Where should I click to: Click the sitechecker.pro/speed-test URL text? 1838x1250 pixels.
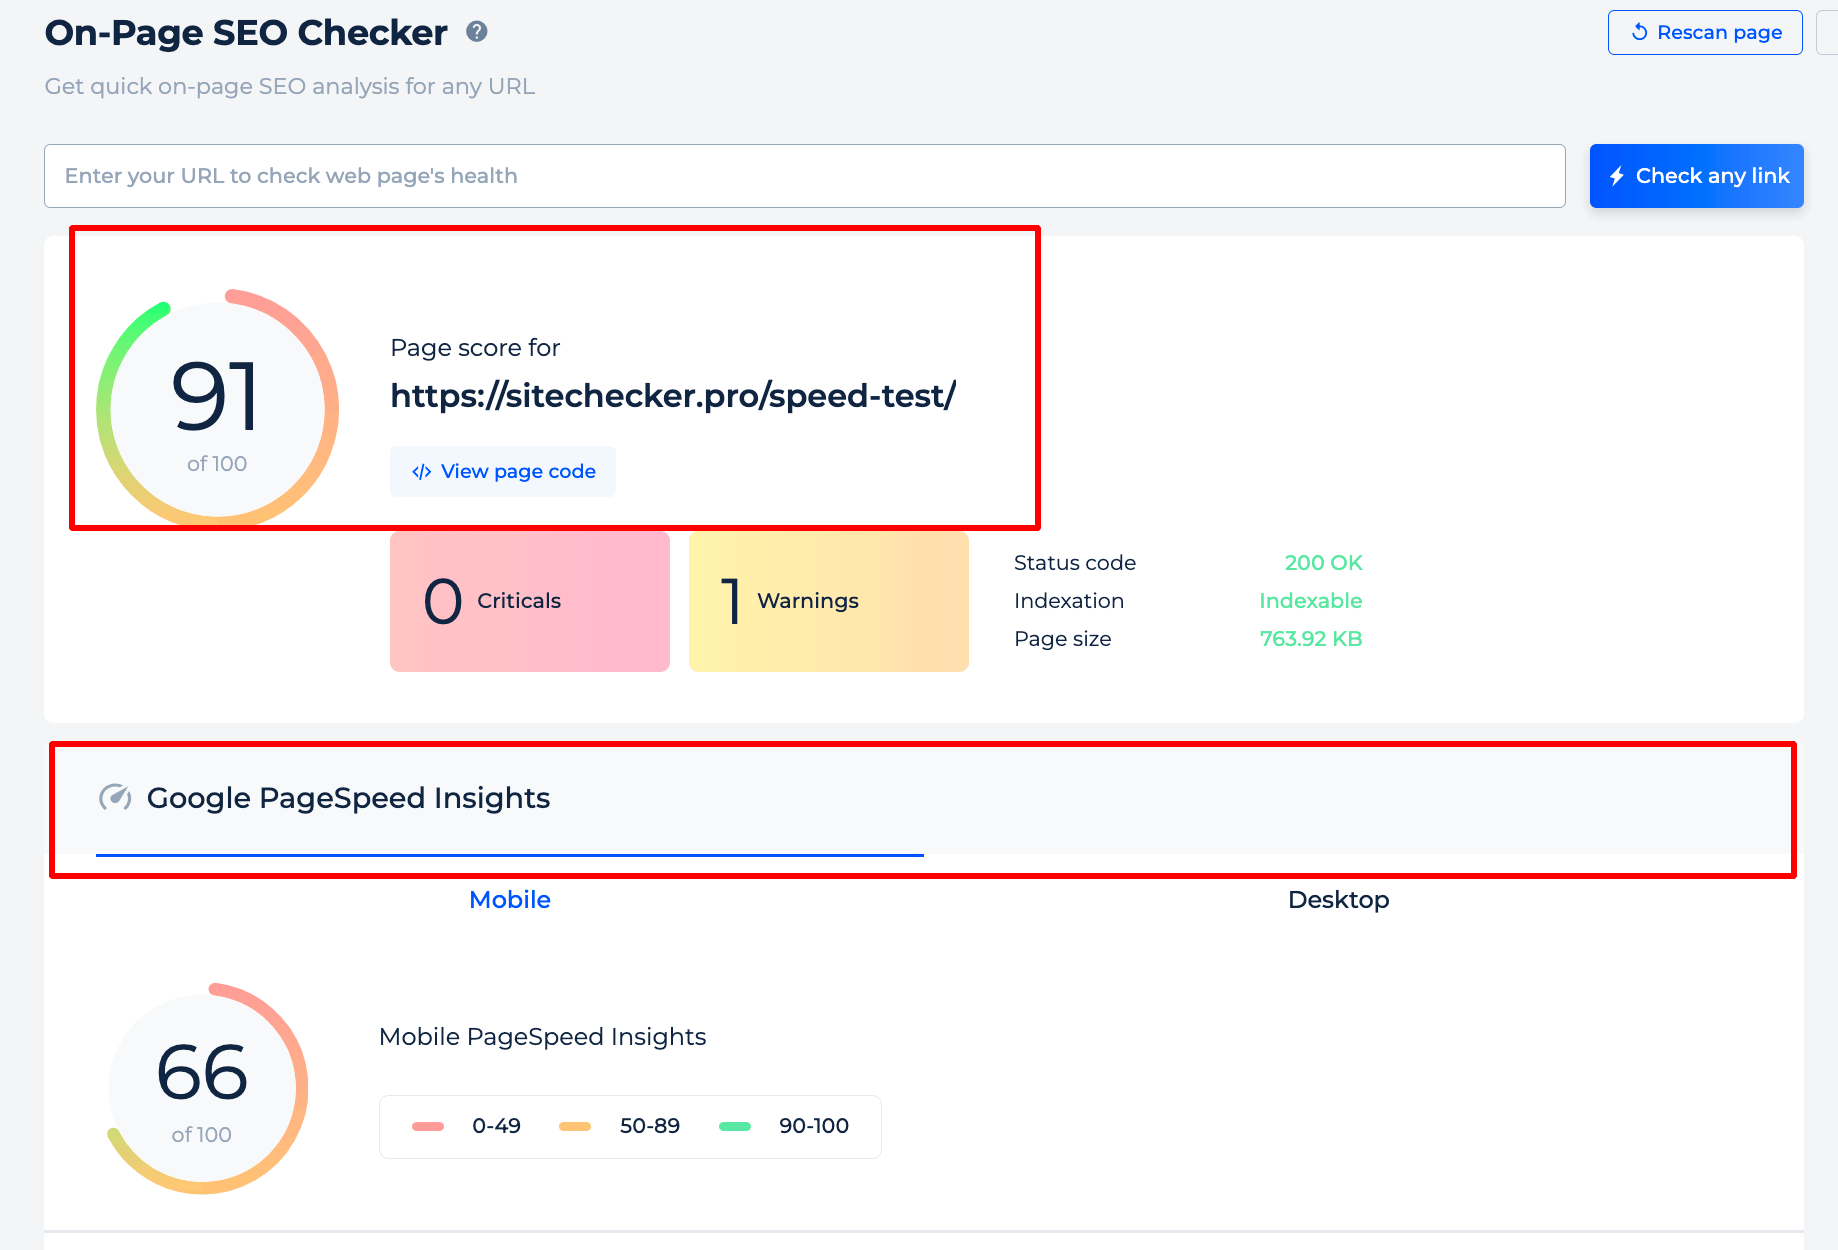(673, 395)
